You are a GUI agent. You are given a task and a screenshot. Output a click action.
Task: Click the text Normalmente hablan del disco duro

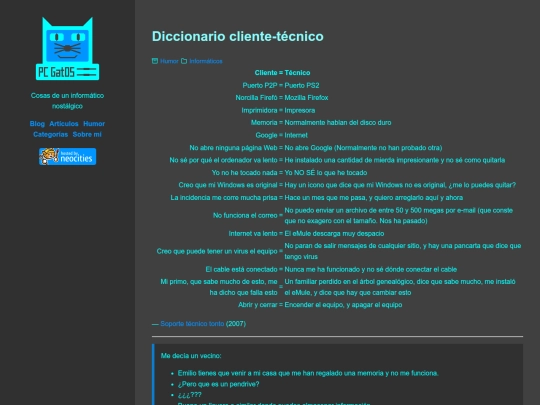pos(338,123)
